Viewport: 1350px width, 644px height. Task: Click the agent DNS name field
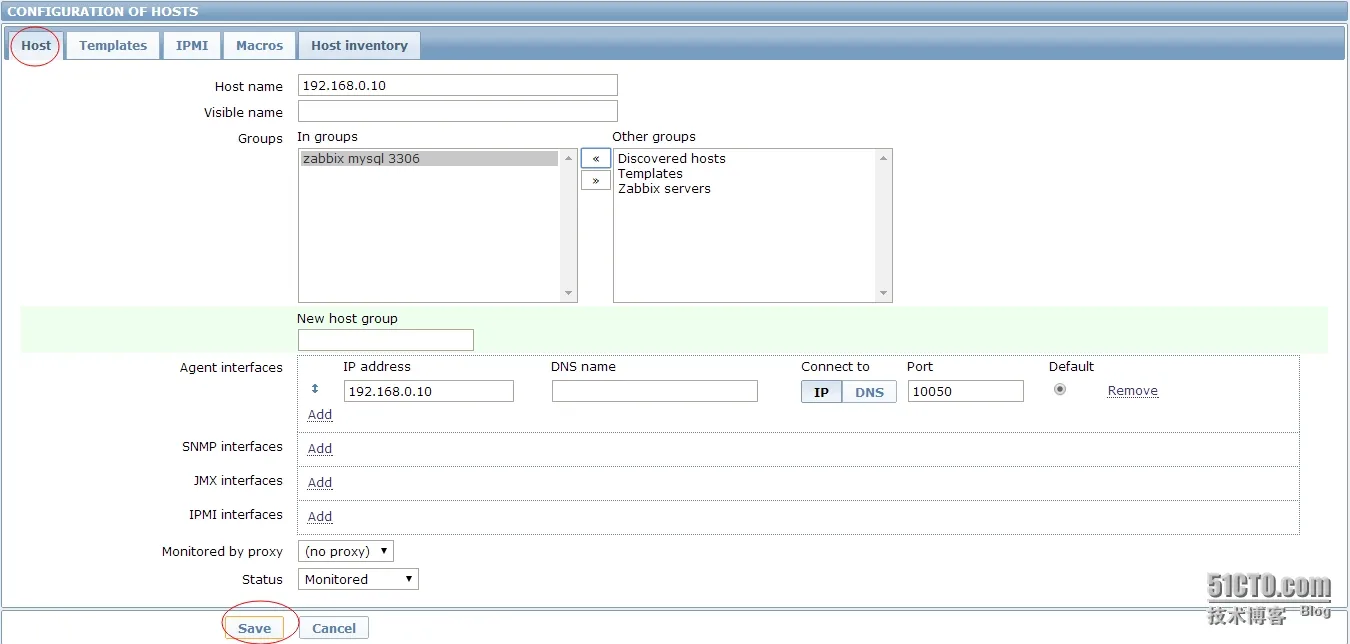tap(655, 391)
